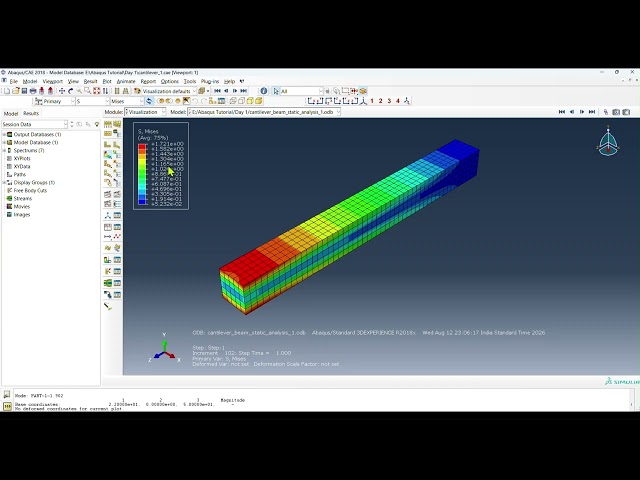Screen dimensions: 640x480
Task: Select XYPlots in the session tree
Action: 22,158
